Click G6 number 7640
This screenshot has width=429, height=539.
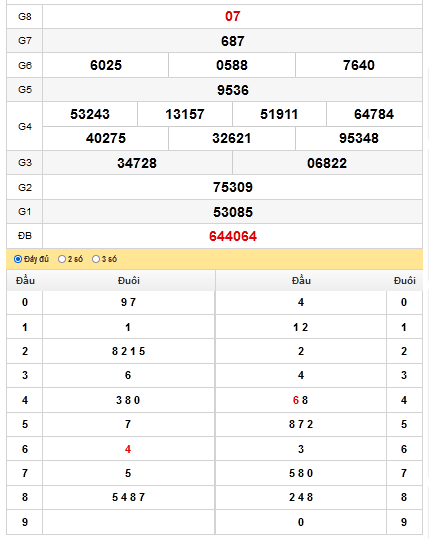click(359, 65)
